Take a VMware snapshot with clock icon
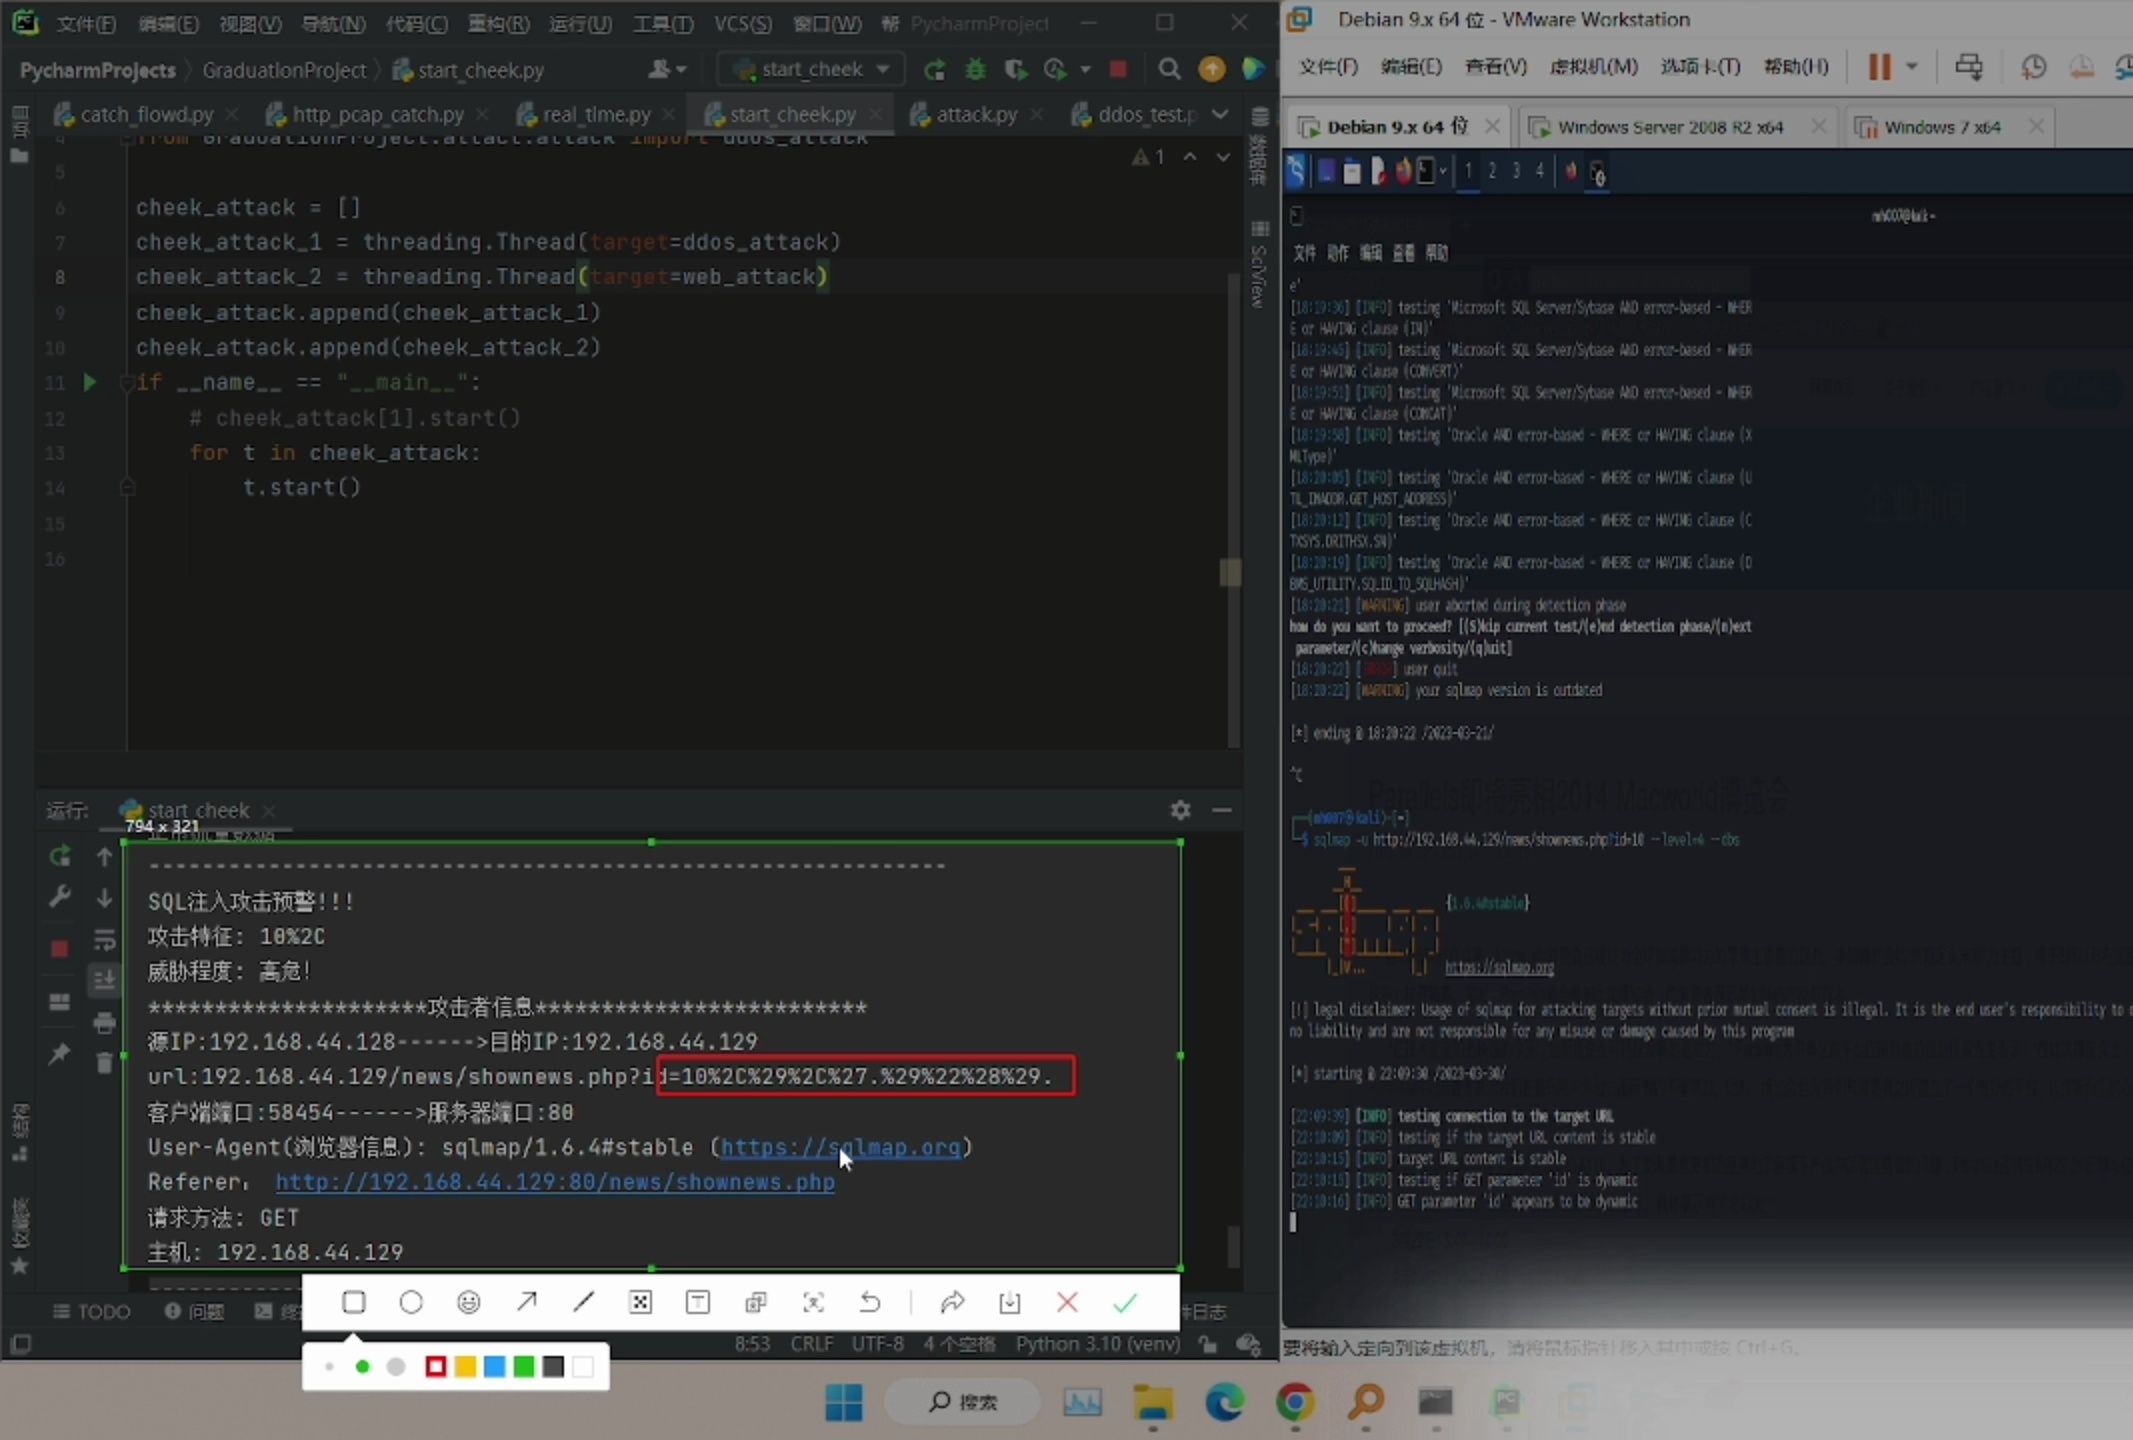Viewport: 2133px width, 1440px height. point(2033,67)
